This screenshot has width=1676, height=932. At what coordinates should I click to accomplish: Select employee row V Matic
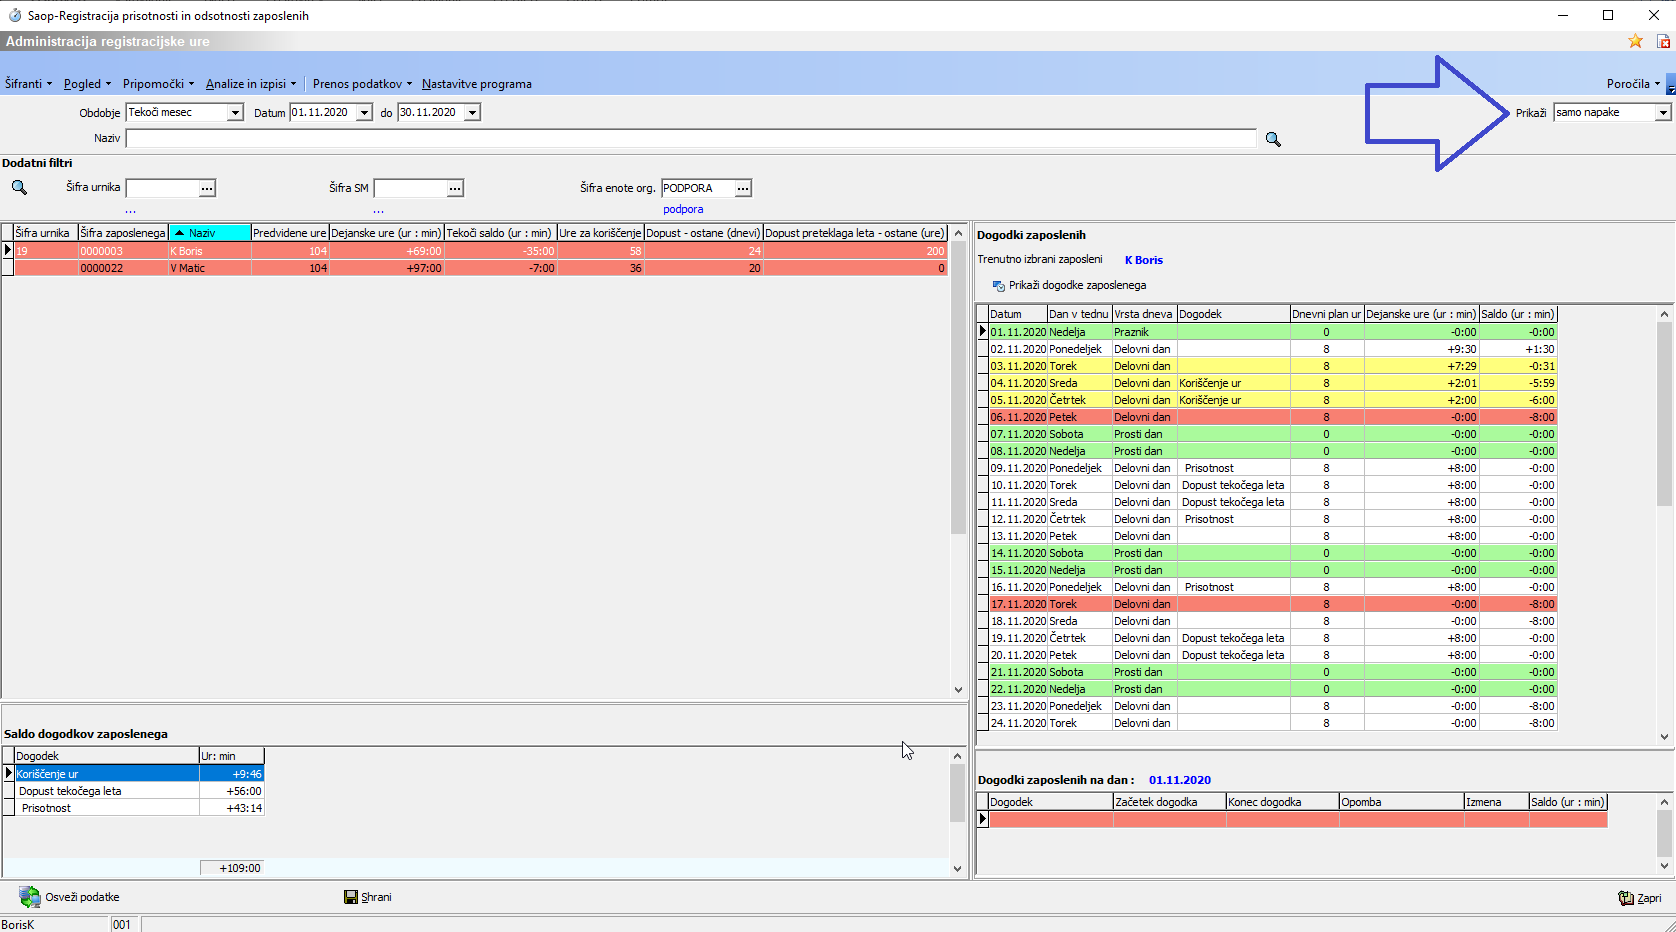(x=481, y=268)
